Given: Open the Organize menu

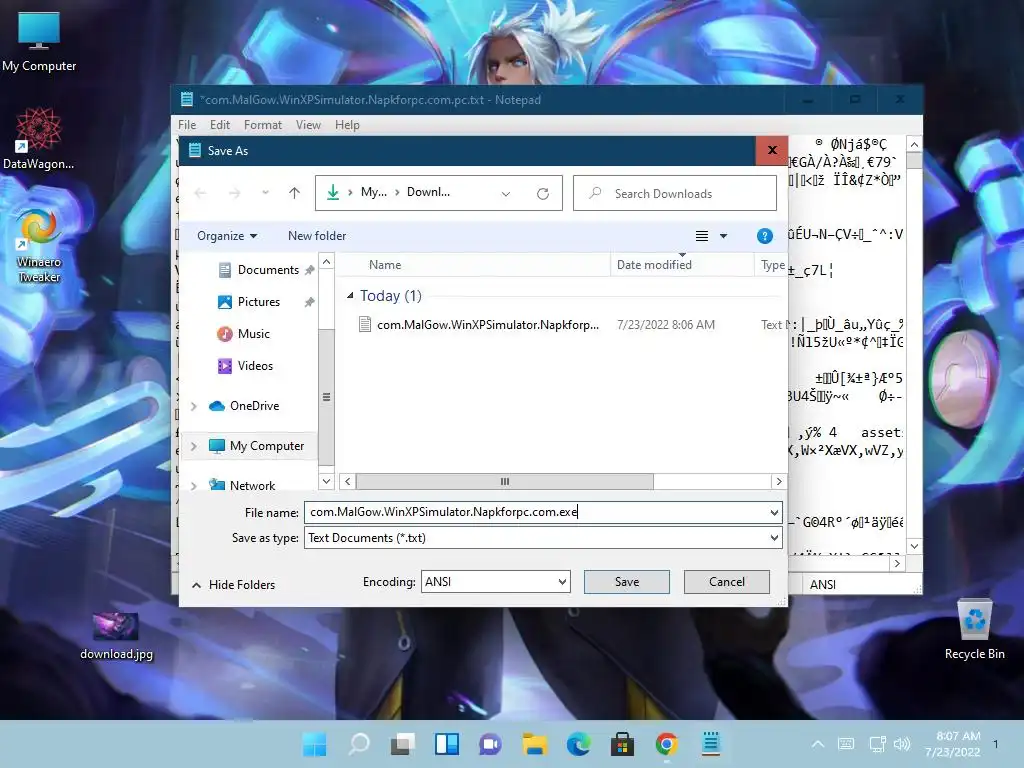Looking at the screenshot, I should point(227,236).
